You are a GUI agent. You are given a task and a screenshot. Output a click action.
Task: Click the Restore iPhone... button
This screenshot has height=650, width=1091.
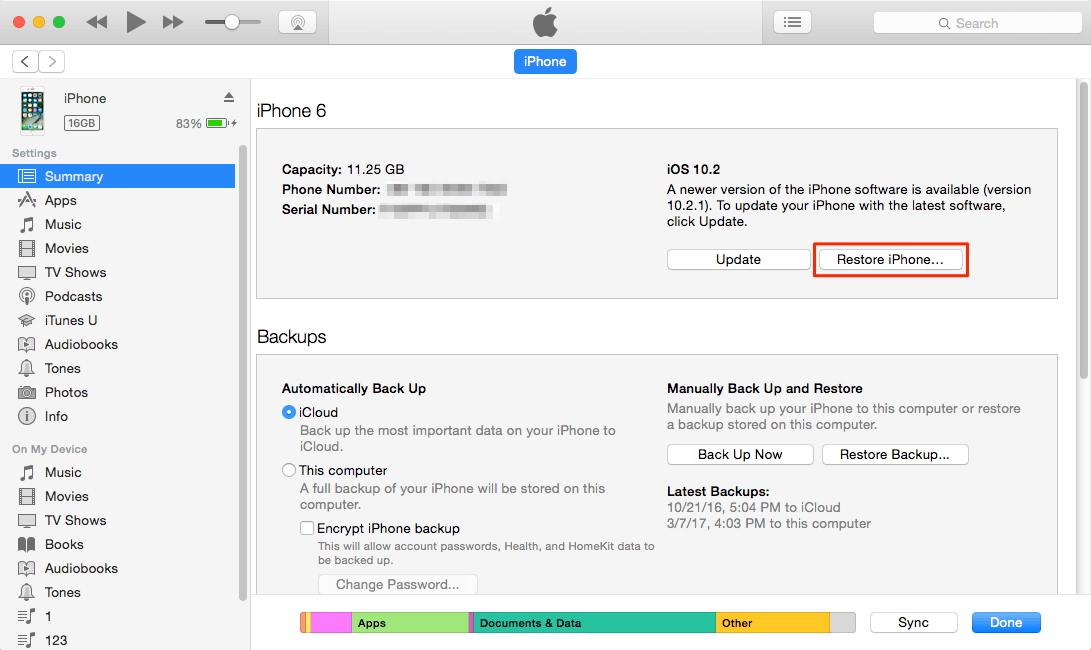point(890,259)
